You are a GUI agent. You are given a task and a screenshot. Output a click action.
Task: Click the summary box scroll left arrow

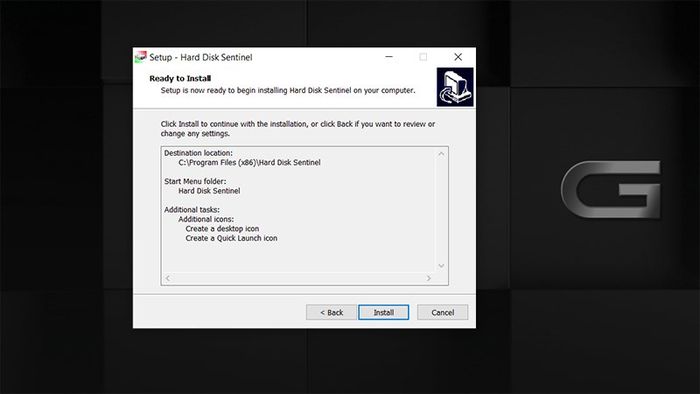coord(168,278)
